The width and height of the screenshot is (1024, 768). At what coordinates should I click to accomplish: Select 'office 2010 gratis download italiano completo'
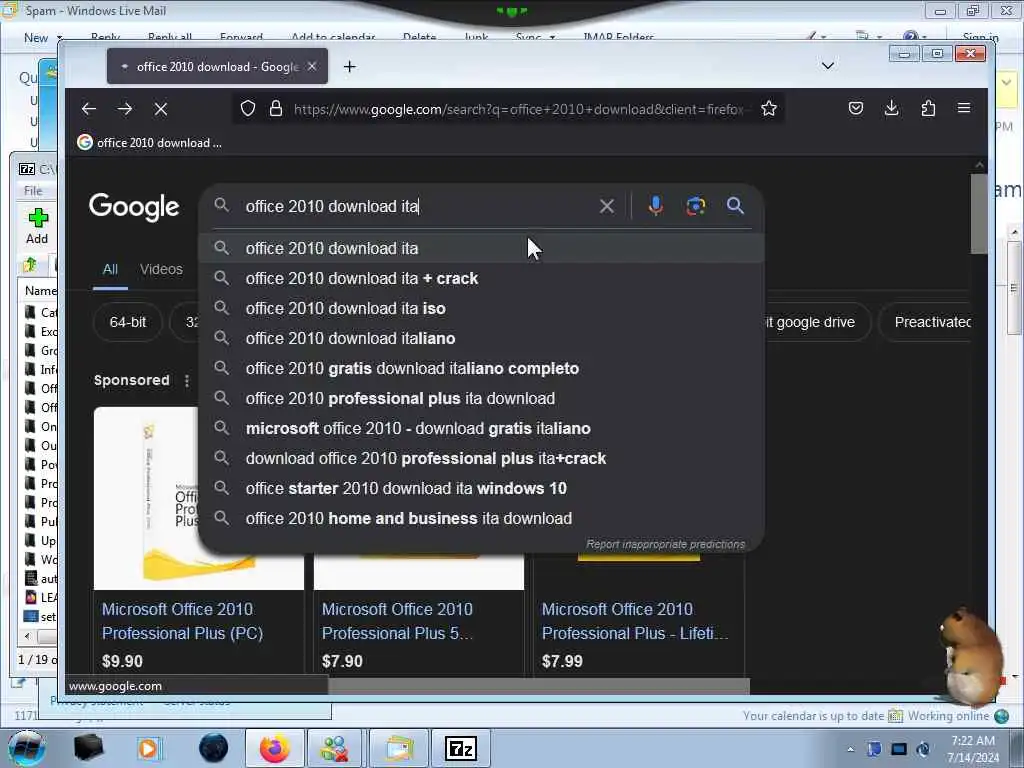481,368
